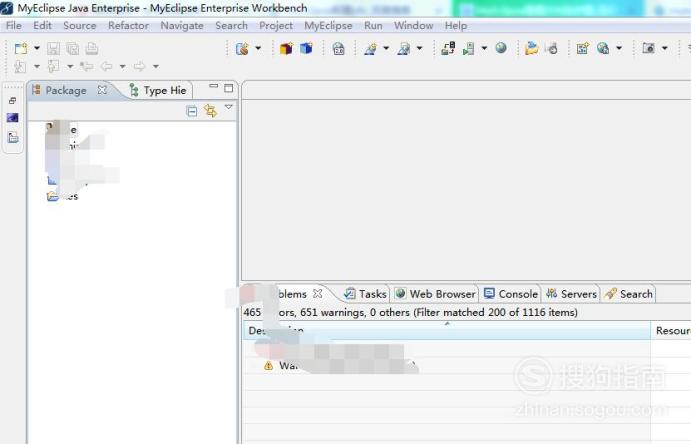Click the Back navigation arrow icon

point(106,67)
